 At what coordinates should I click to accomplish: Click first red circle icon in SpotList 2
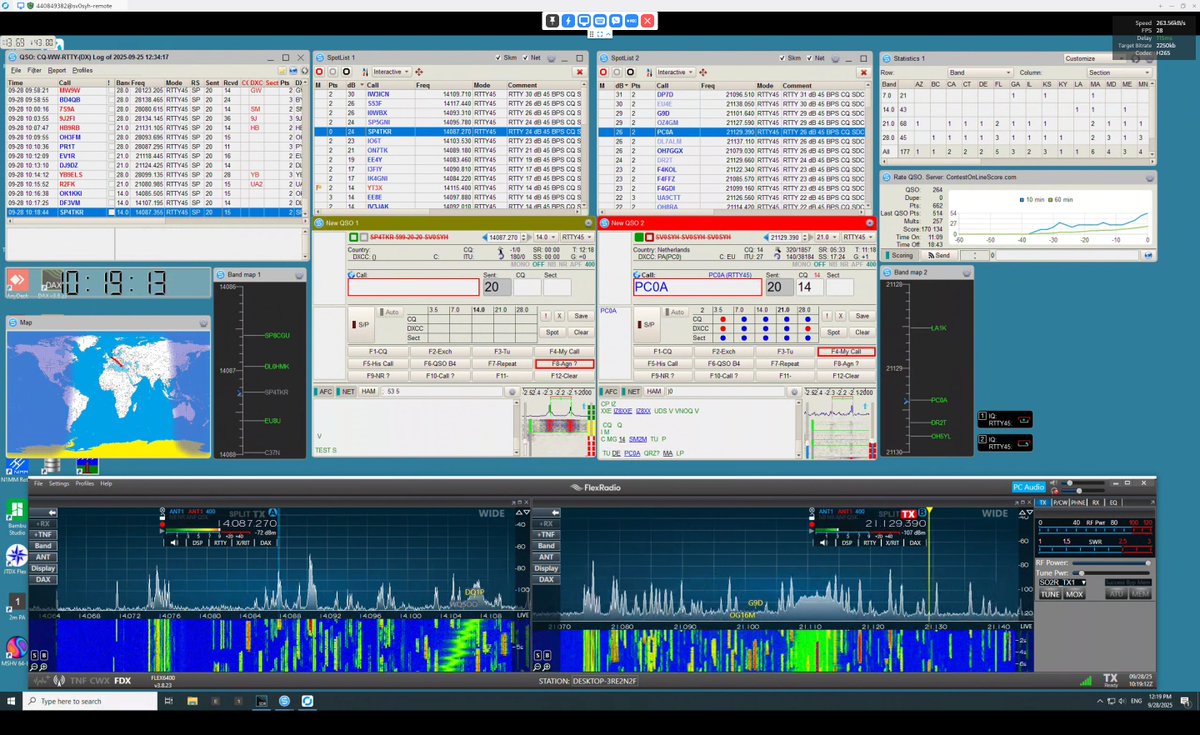coord(604,72)
